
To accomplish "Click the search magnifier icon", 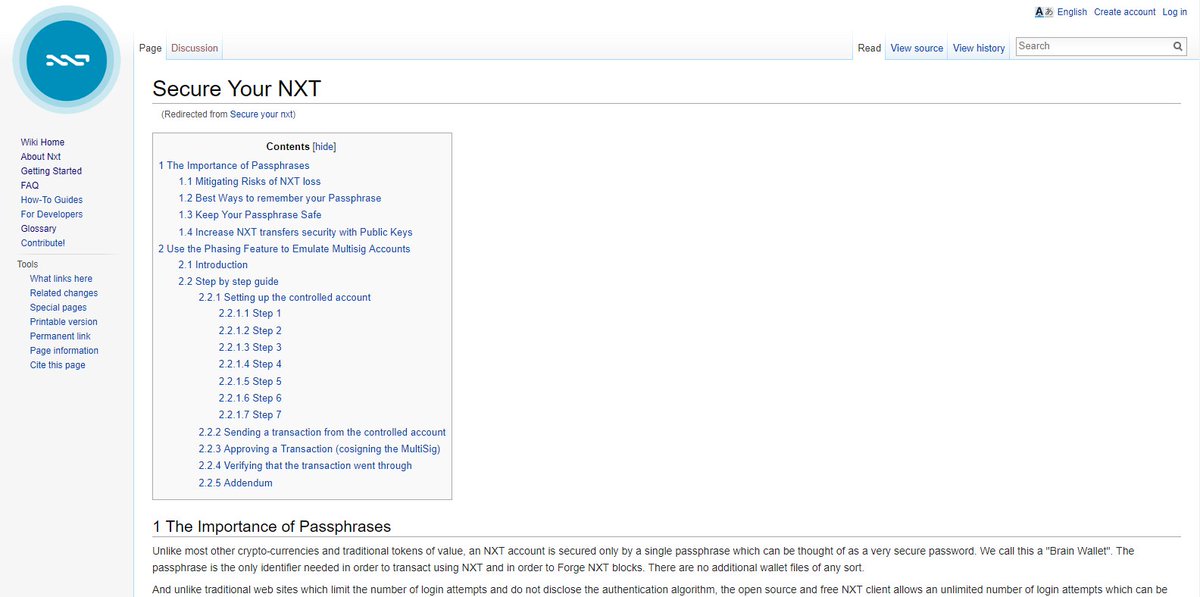I will [1178, 46].
